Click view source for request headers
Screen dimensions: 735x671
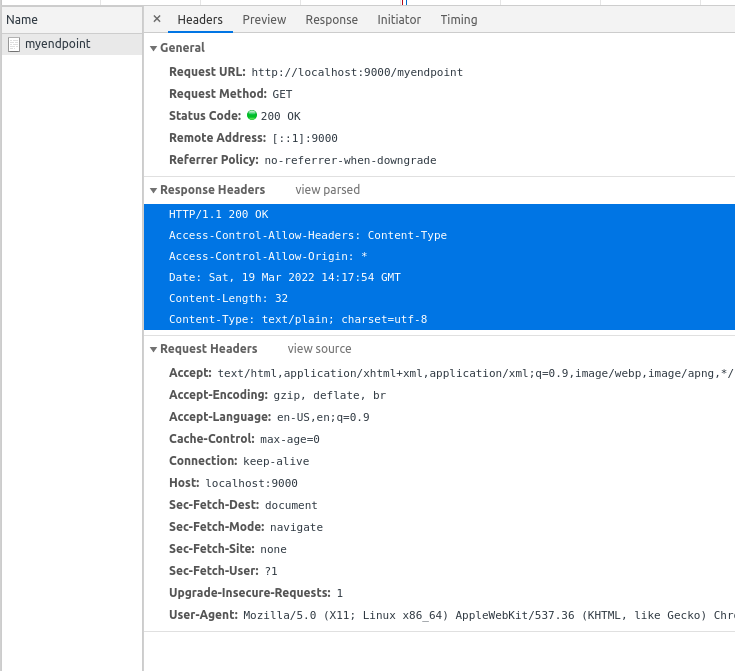click(320, 349)
